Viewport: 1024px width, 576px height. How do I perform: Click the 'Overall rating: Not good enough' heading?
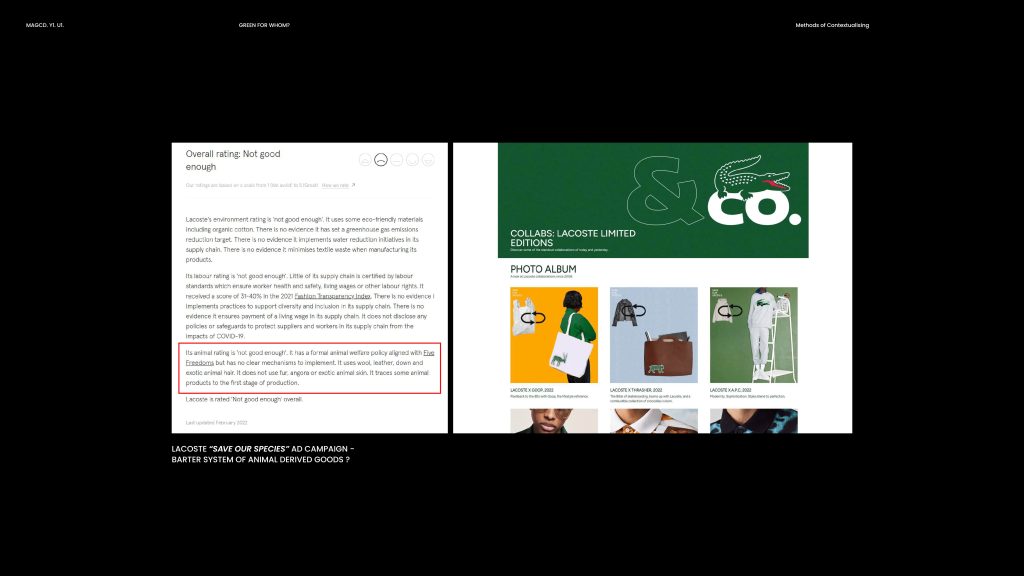click(232, 160)
